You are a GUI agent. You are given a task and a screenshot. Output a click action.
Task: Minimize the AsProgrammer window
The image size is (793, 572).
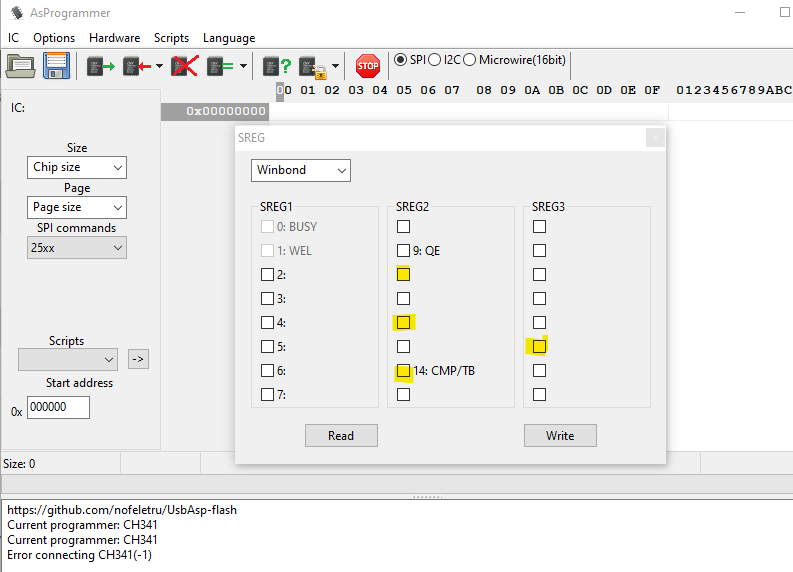tap(740, 13)
